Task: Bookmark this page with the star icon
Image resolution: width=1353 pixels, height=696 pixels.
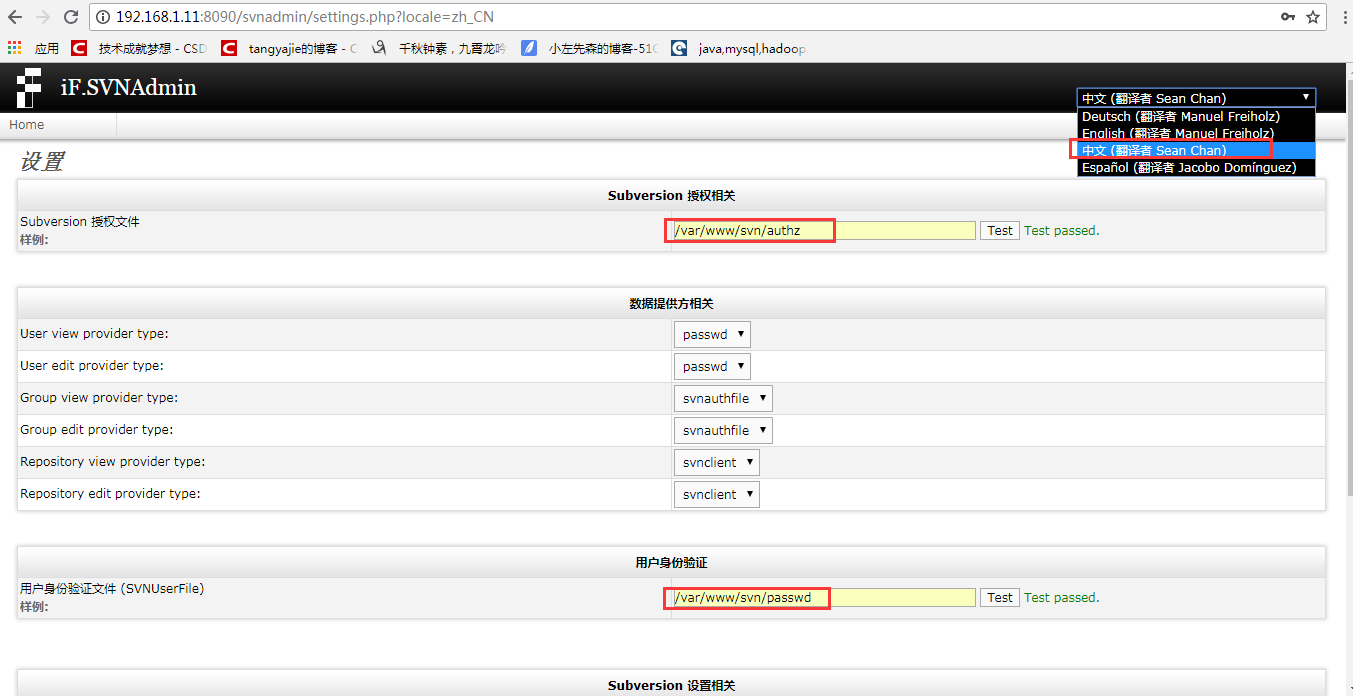Action: pyautogui.click(x=1313, y=17)
